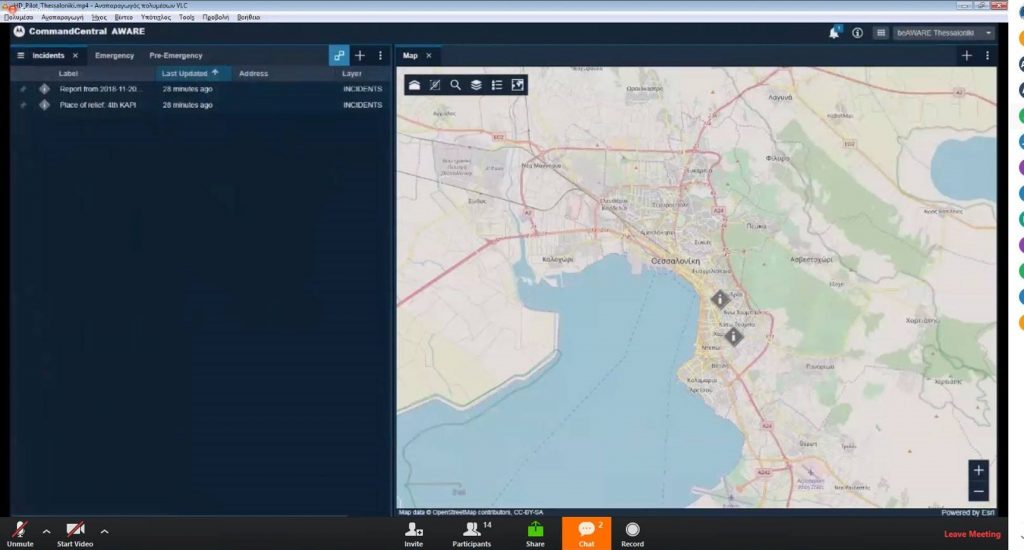Open the VLC first menu Πολυμέσα
The width and height of the screenshot is (1024, 550).
pos(19,17)
